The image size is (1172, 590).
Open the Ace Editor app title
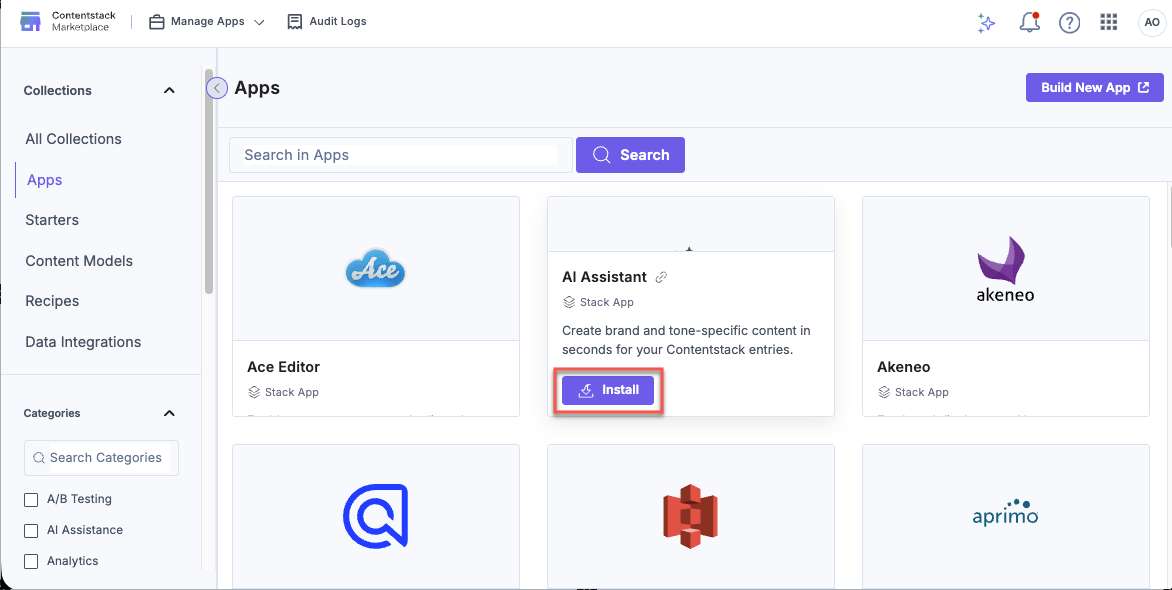283,367
